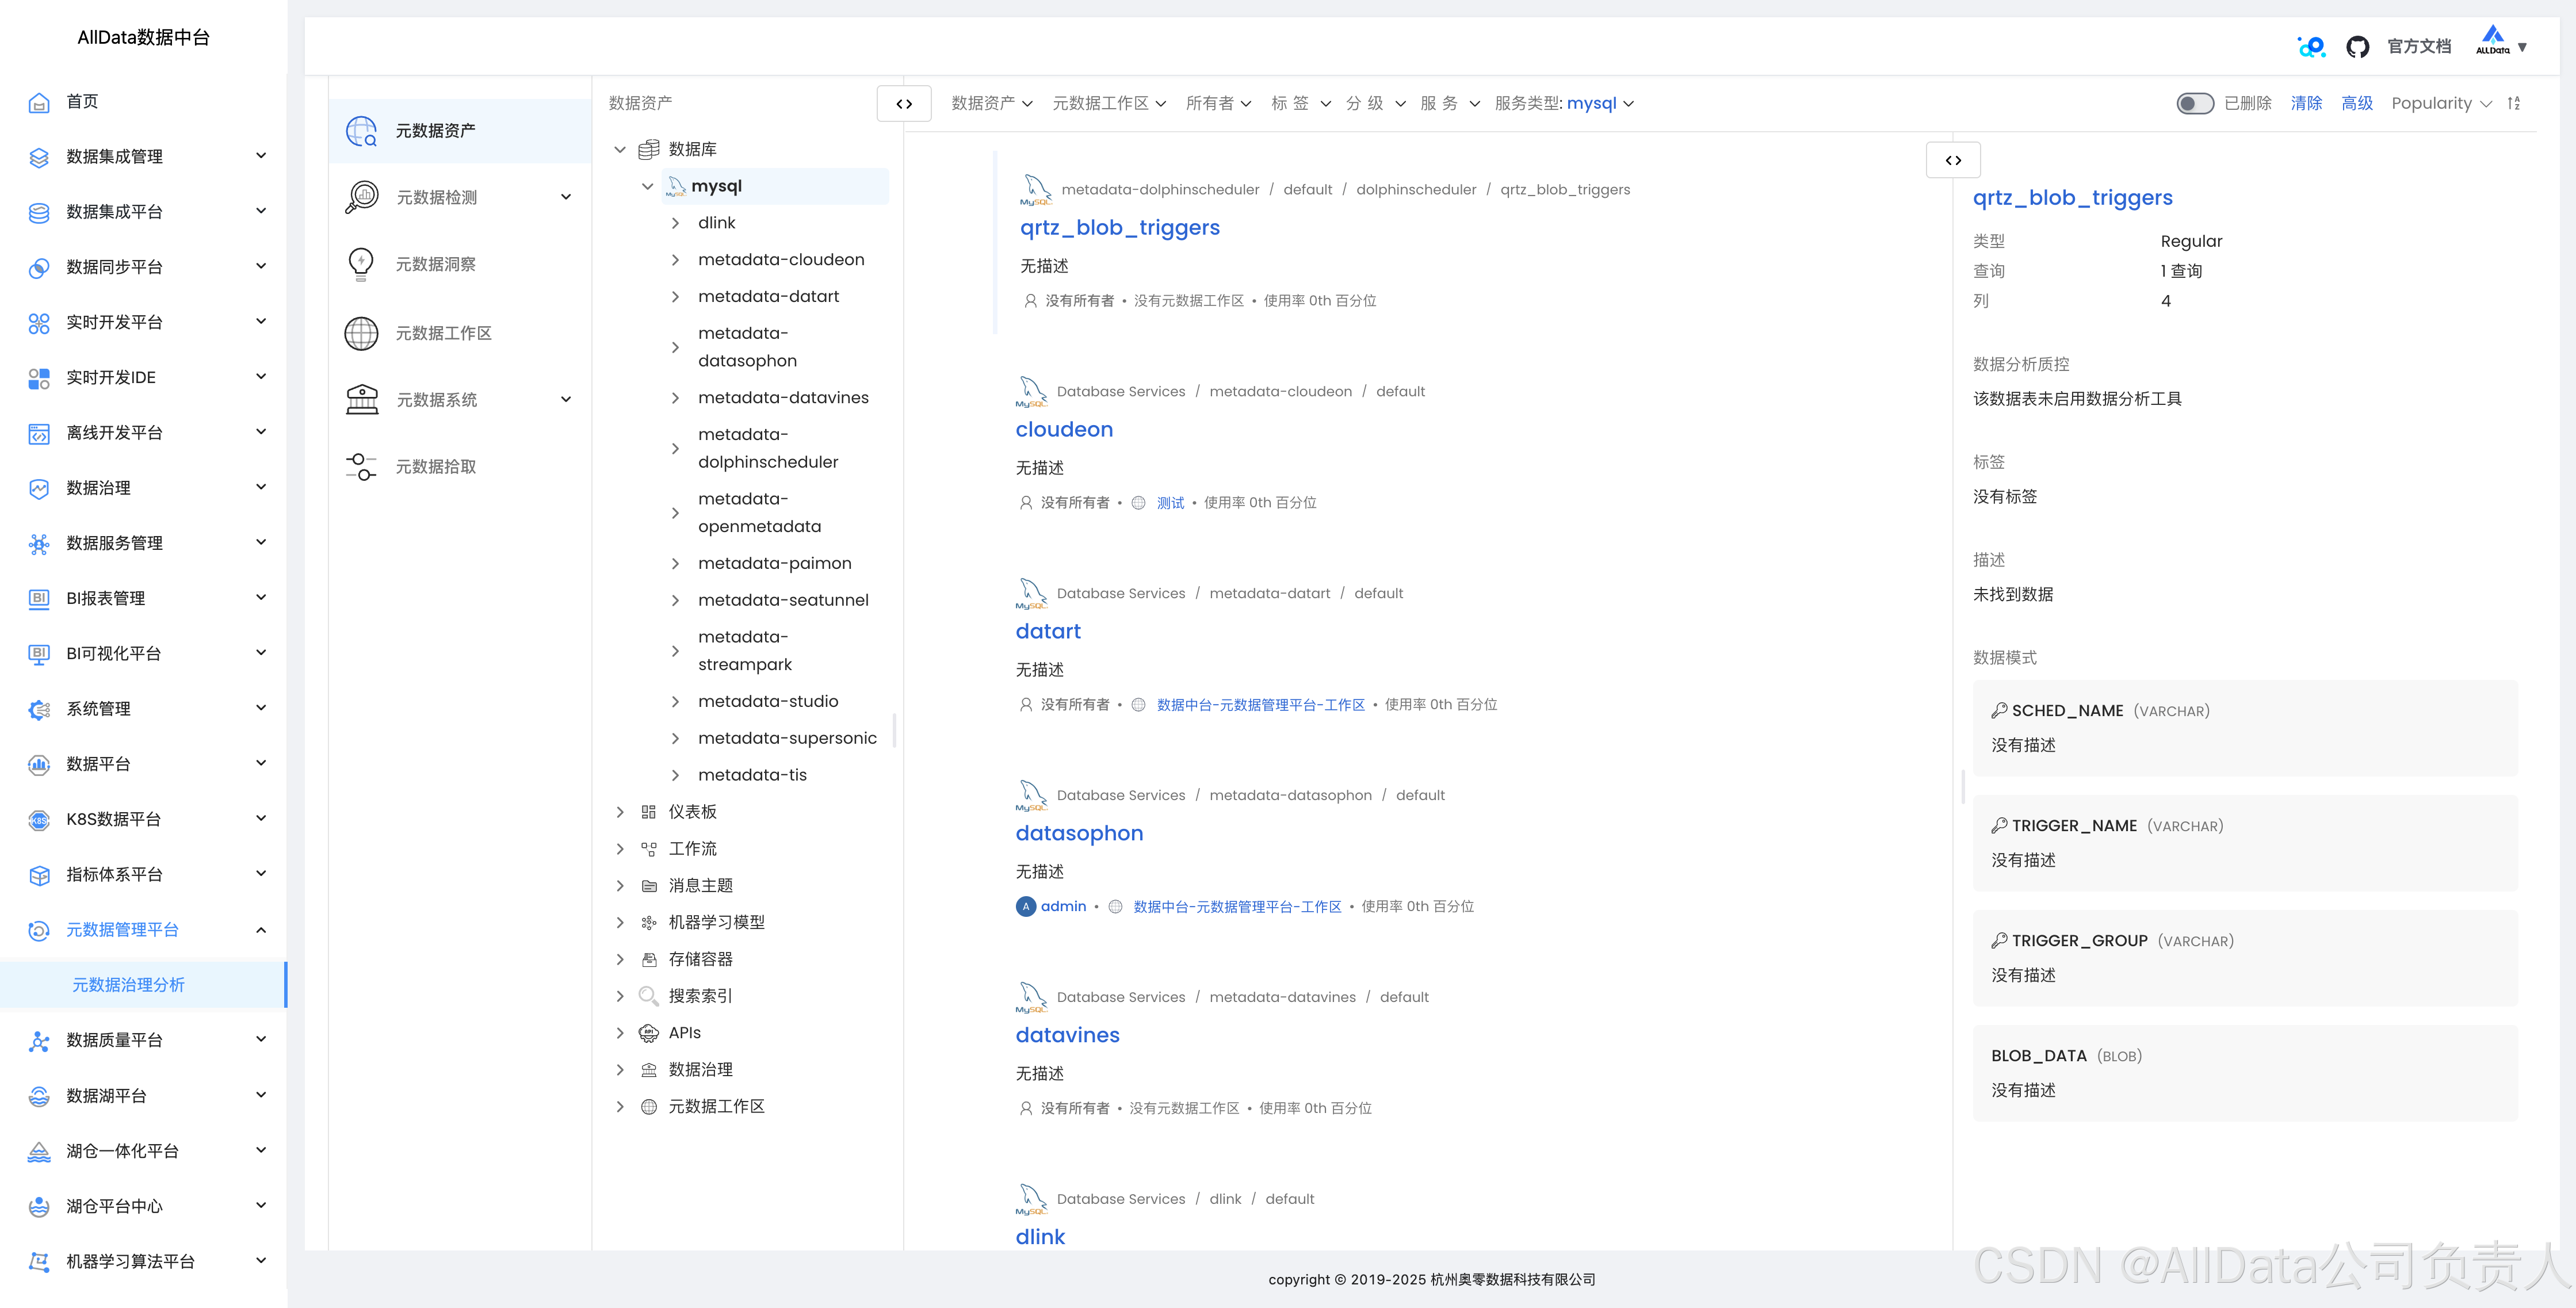Image resolution: width=2576 pixels, height=1308 pixels.
Task: Open the cloudeon result title
Action: (1064, 430)
